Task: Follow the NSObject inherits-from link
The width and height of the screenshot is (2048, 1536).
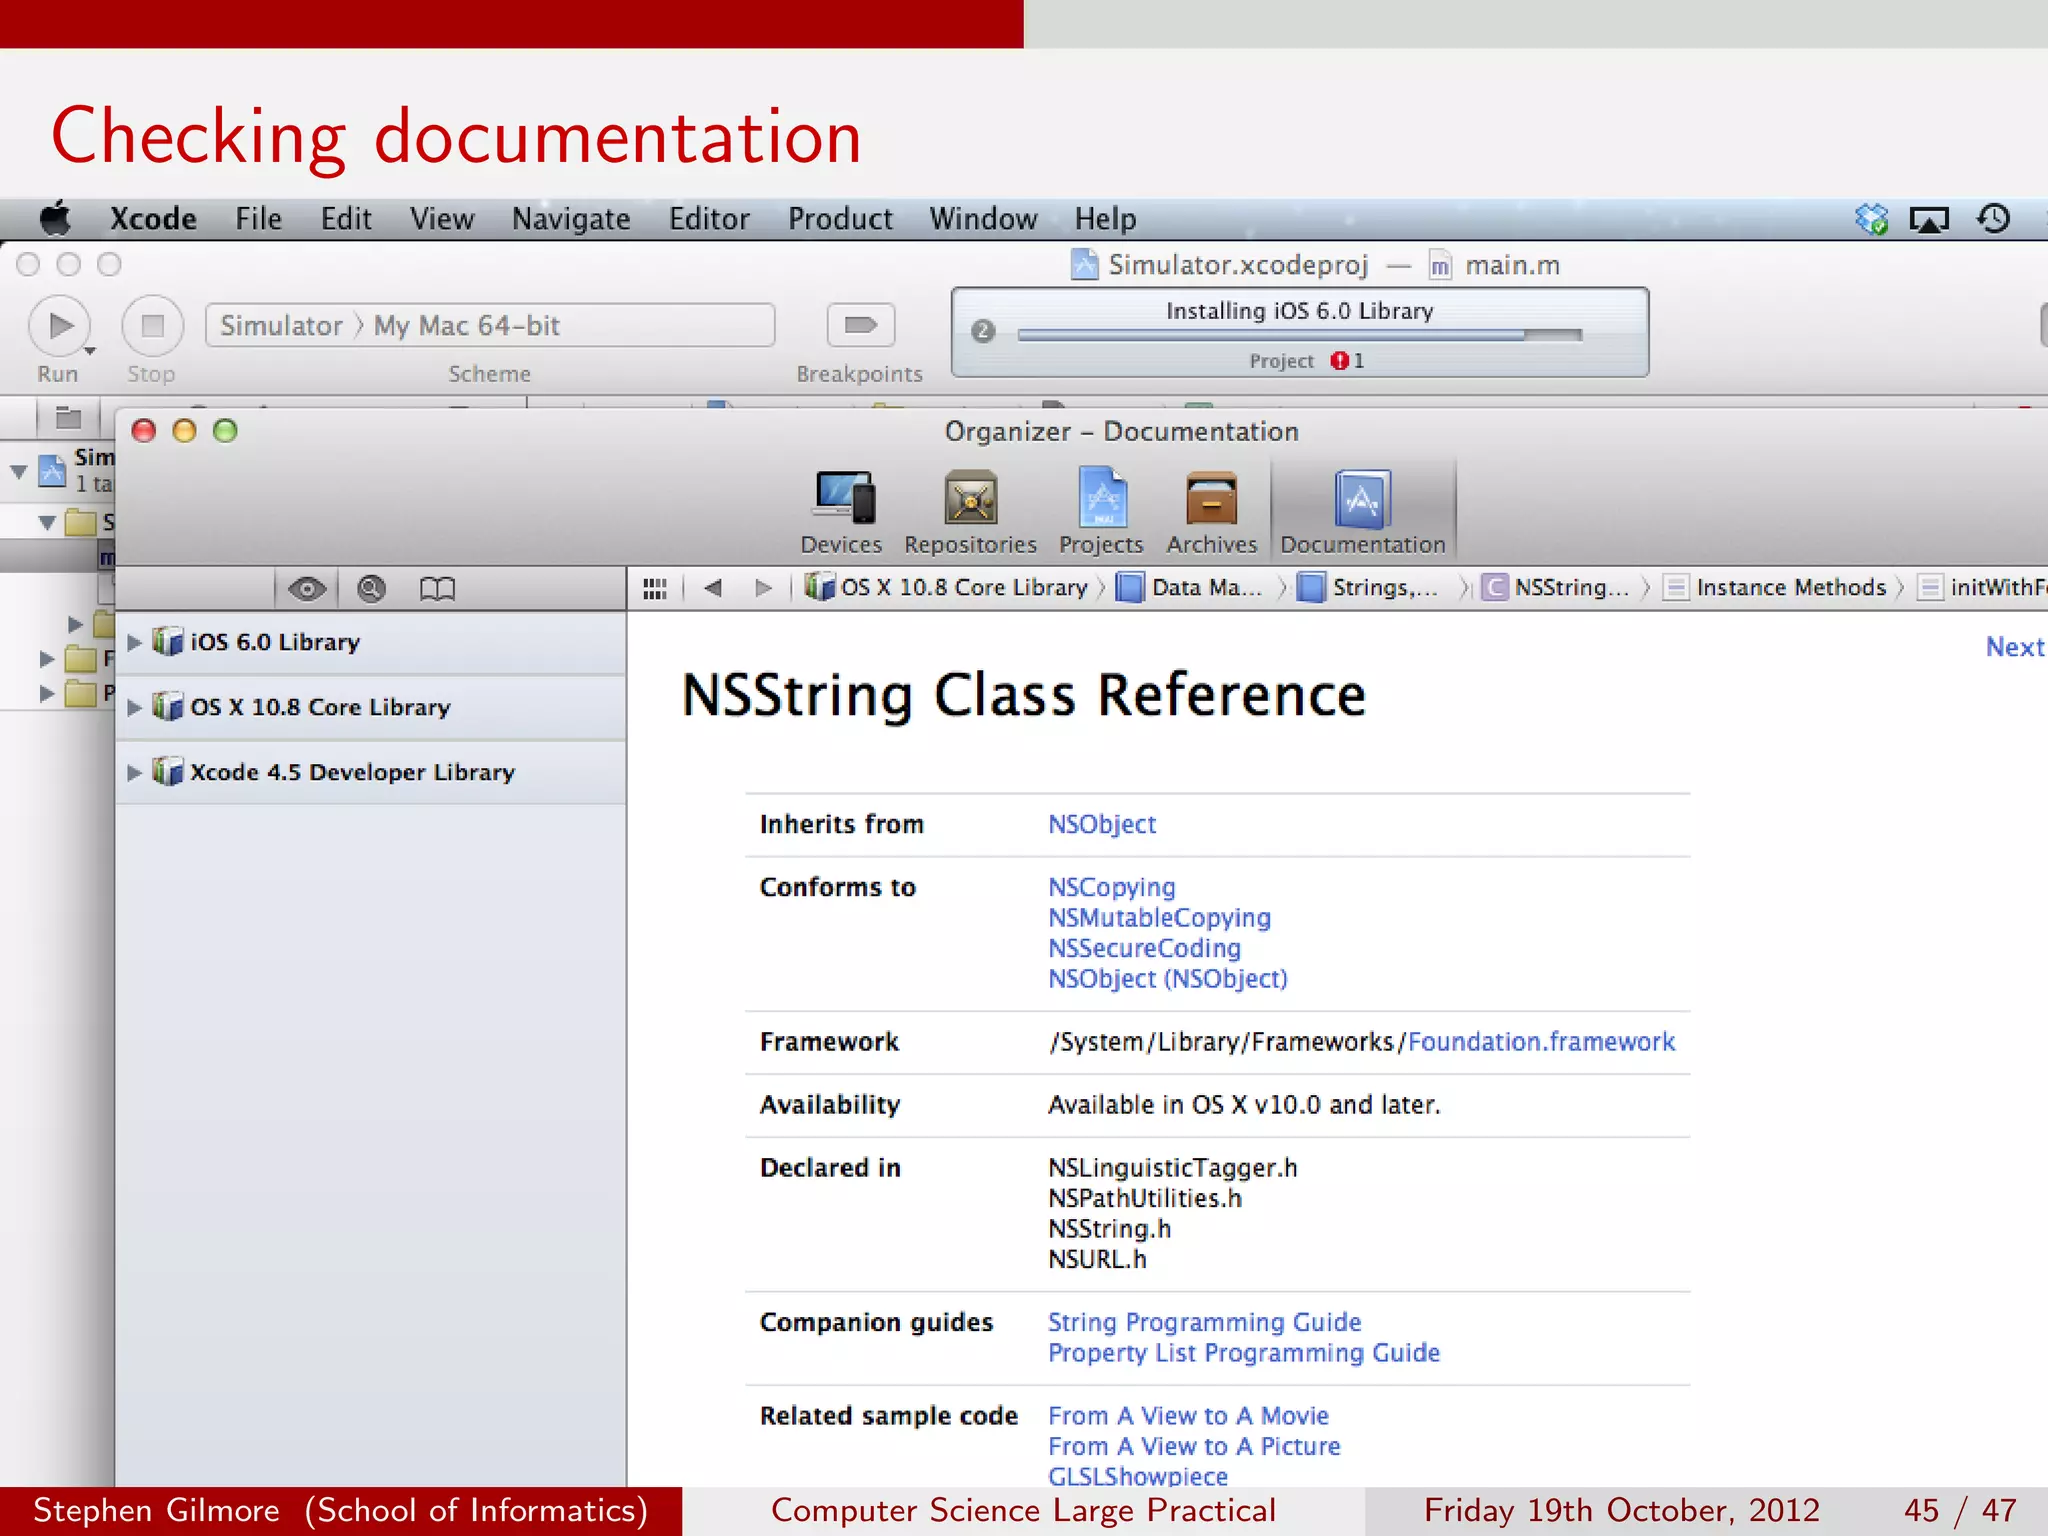Action: [1102, 824]
